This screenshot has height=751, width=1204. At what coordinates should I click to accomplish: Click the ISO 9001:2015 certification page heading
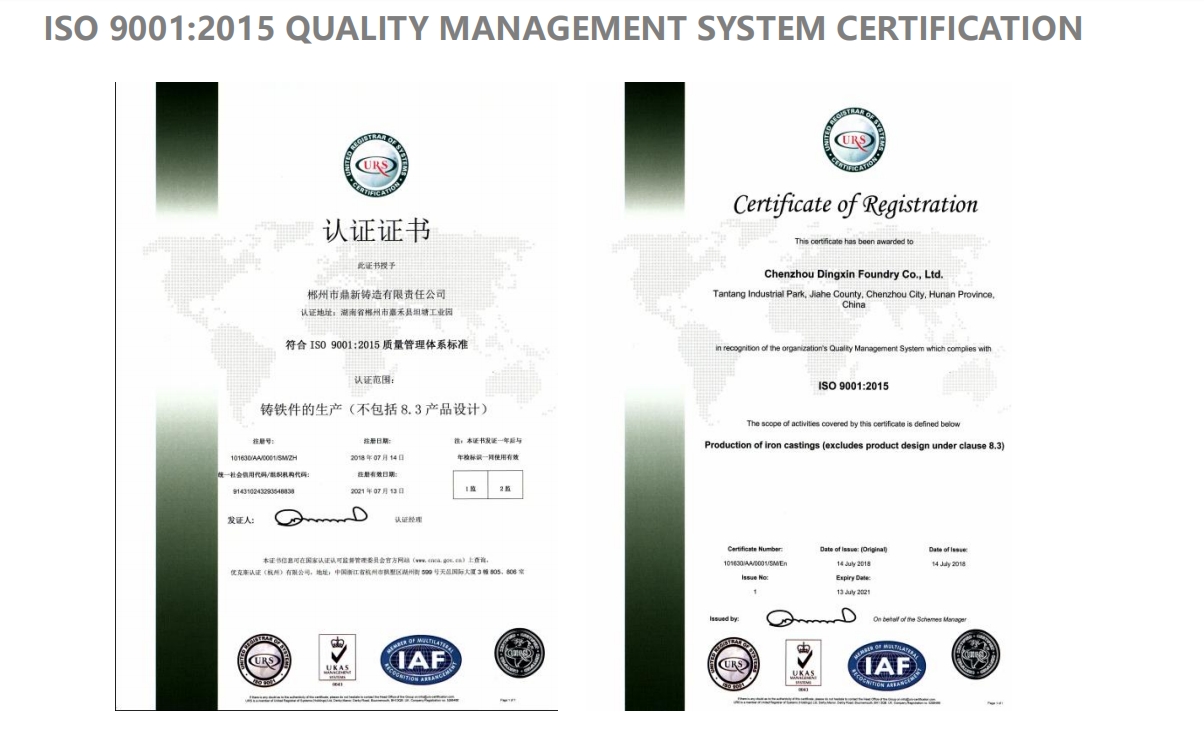point(563,28)
